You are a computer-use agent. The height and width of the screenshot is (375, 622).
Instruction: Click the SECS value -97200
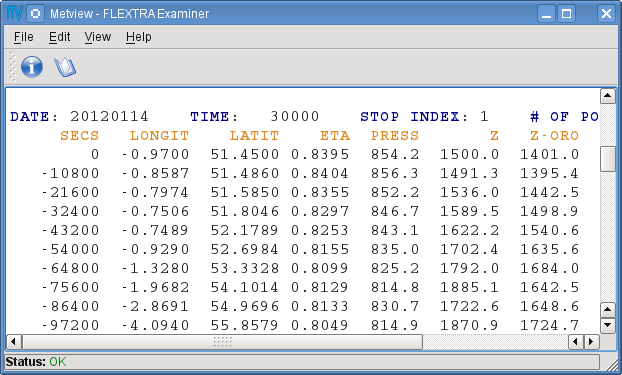coord(70,325)
